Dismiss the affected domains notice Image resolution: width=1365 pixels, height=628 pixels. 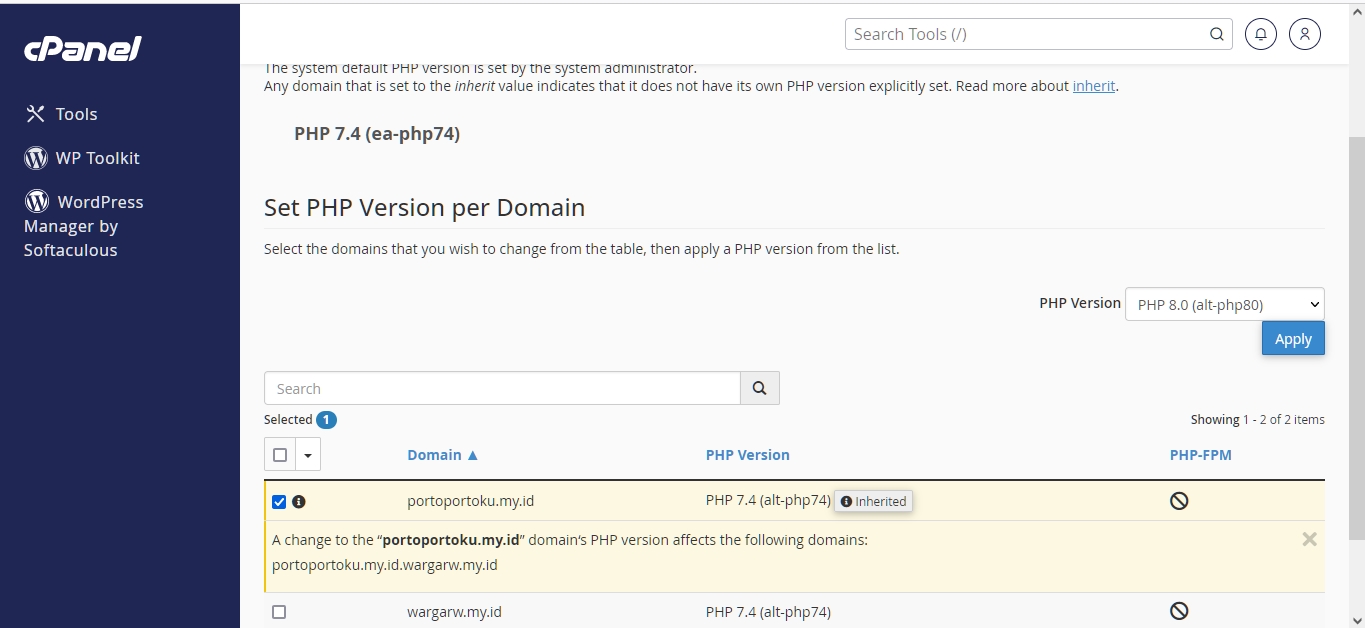pos(1309,539)
